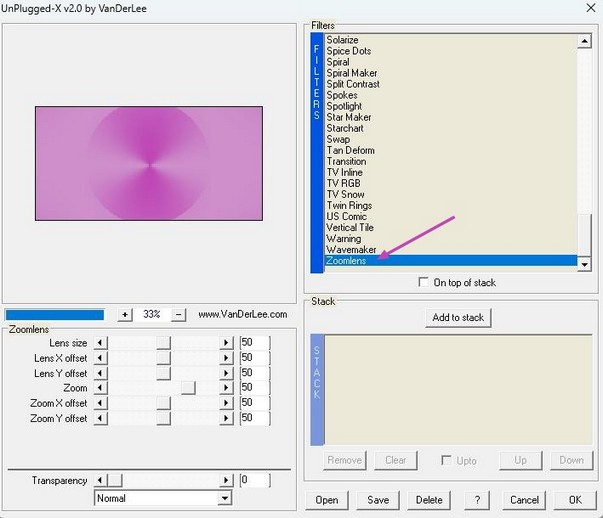Visit the www.VanDerLee.com link

(x=243, y=314)
